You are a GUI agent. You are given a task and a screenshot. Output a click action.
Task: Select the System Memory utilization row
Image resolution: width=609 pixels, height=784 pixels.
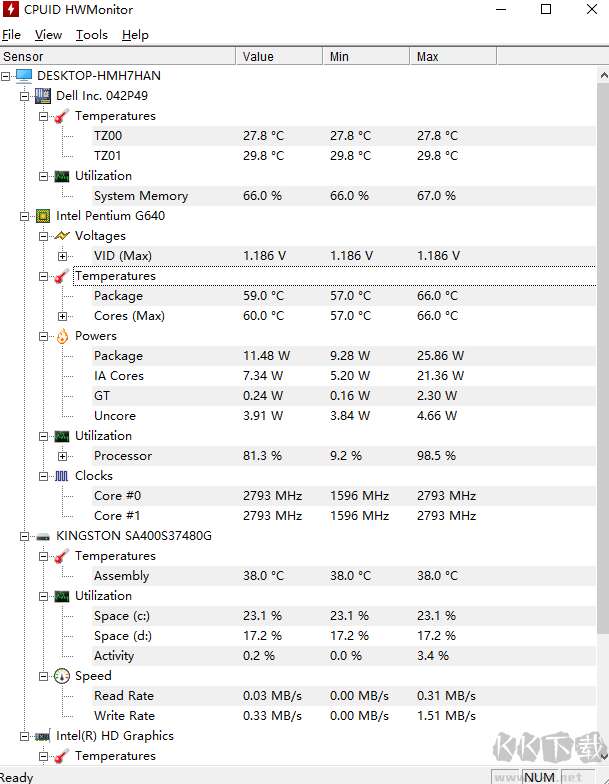coord(141,196)
